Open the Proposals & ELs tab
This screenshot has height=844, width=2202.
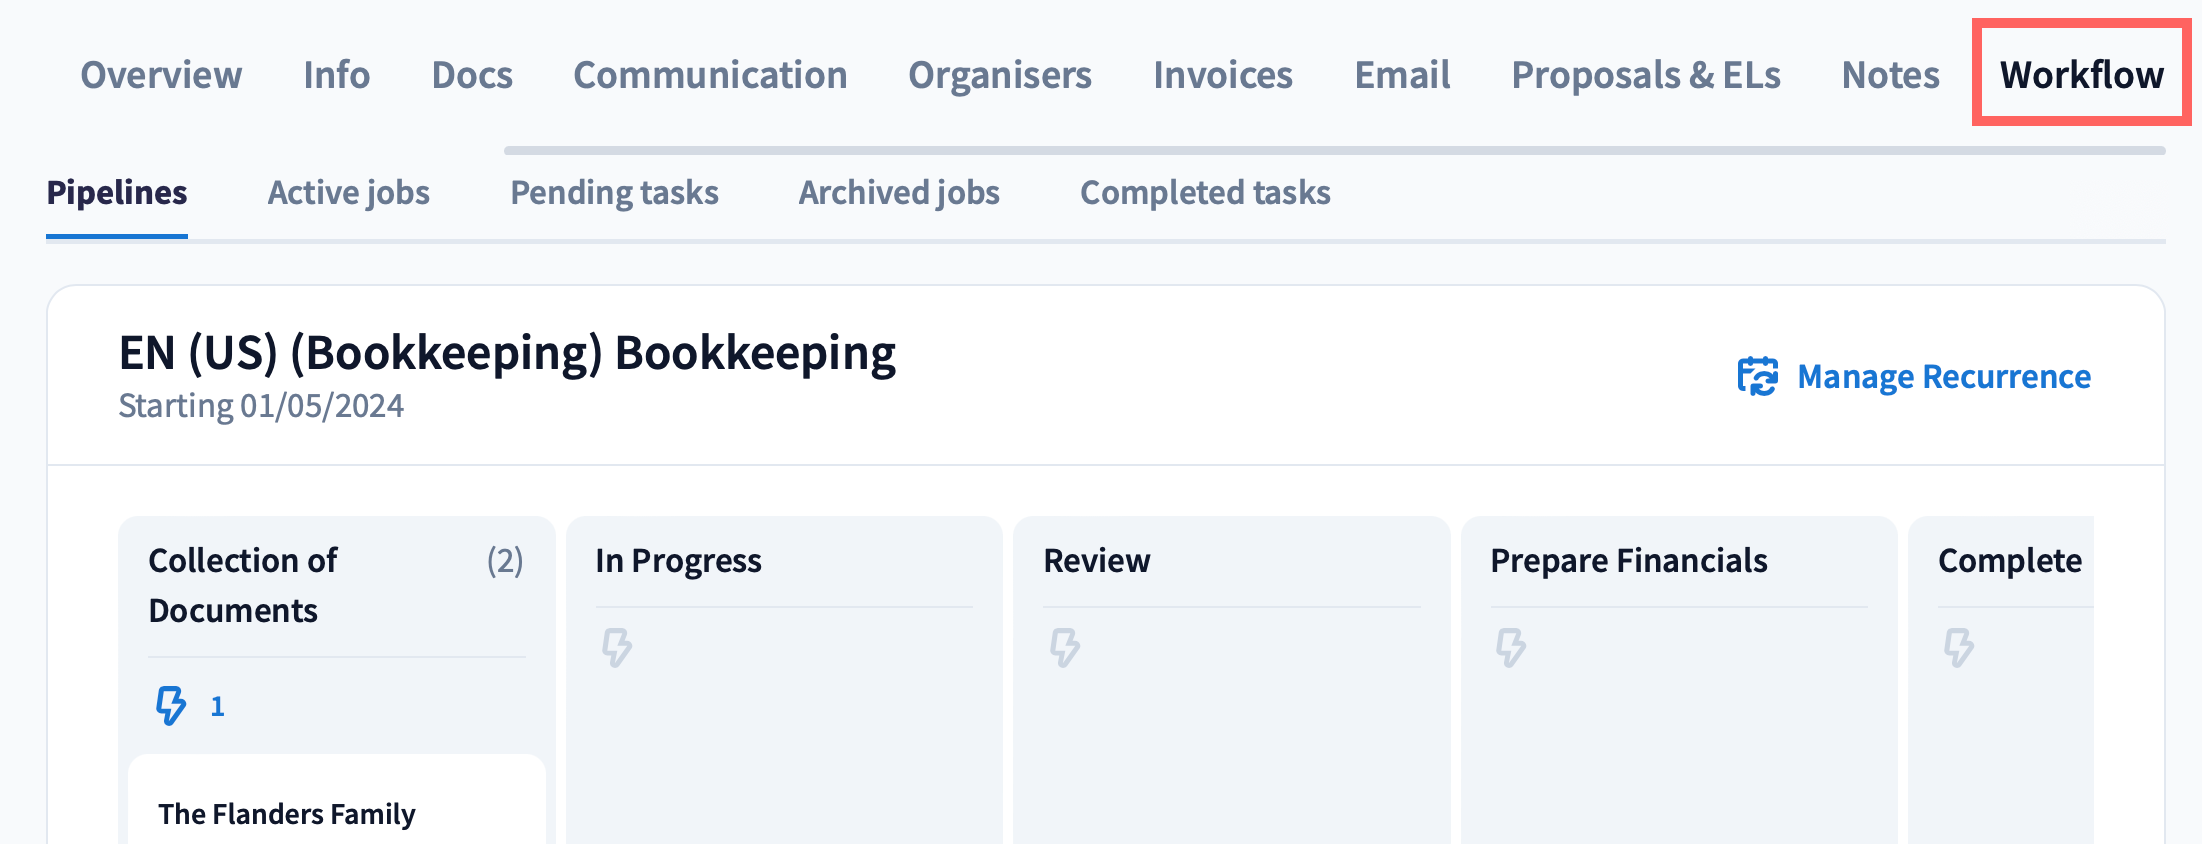(x=1645, y=75)
